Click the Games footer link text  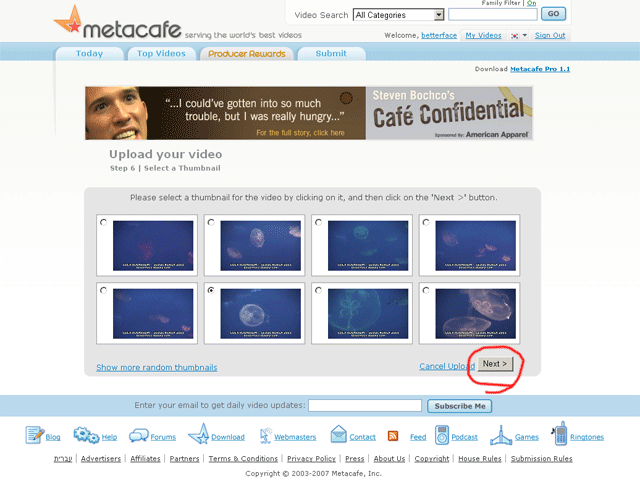click(527, 437)
